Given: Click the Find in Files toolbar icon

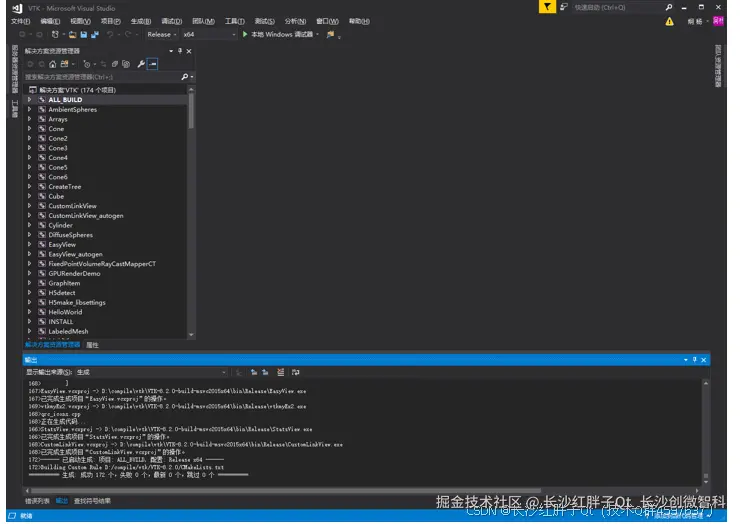Looking at the screenshot, I should coord(330,34).
